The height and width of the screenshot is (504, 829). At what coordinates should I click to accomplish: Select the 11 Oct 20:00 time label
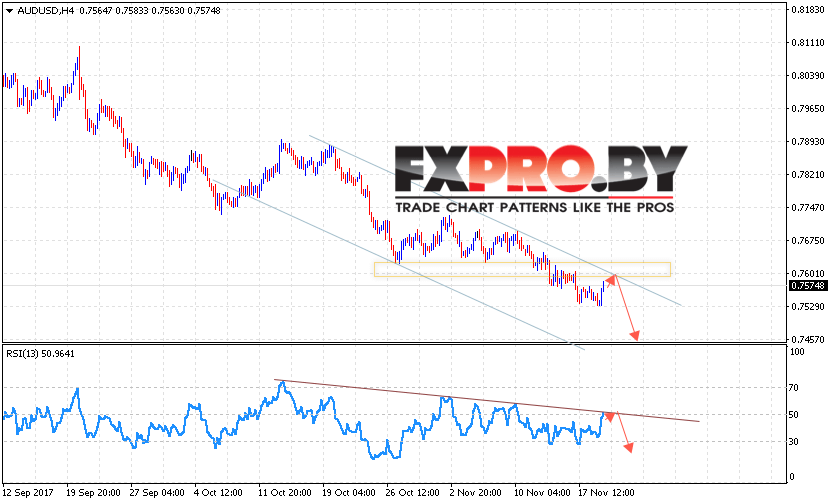[x=285, y=492]
